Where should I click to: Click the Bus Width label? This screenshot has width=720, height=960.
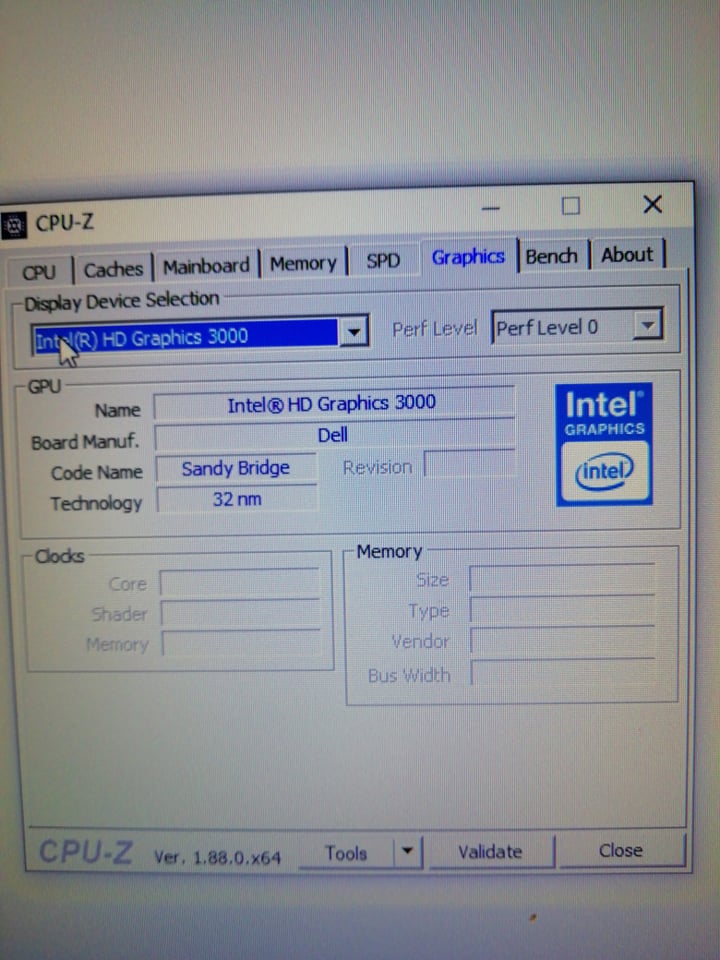[x=409, y=675]
